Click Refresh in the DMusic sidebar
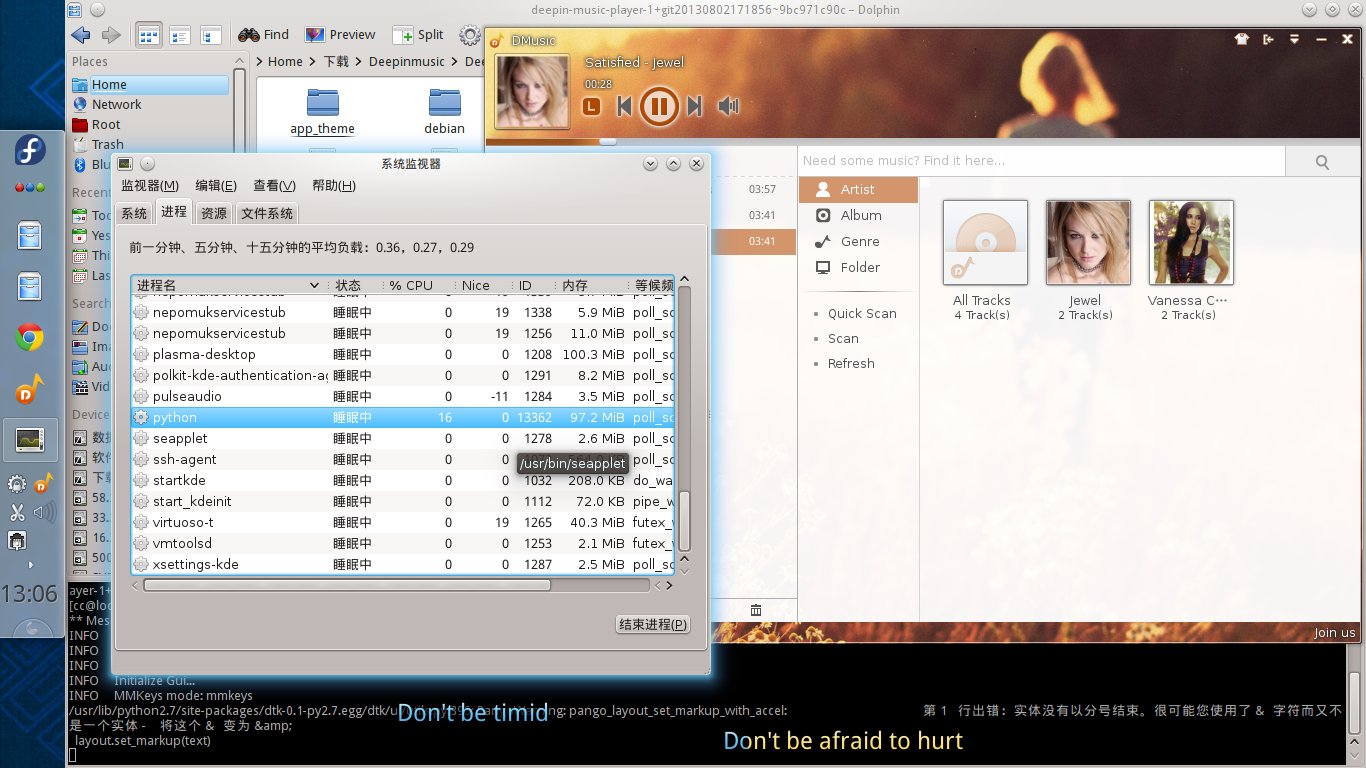1366x768 pixels. coord(850,363)
